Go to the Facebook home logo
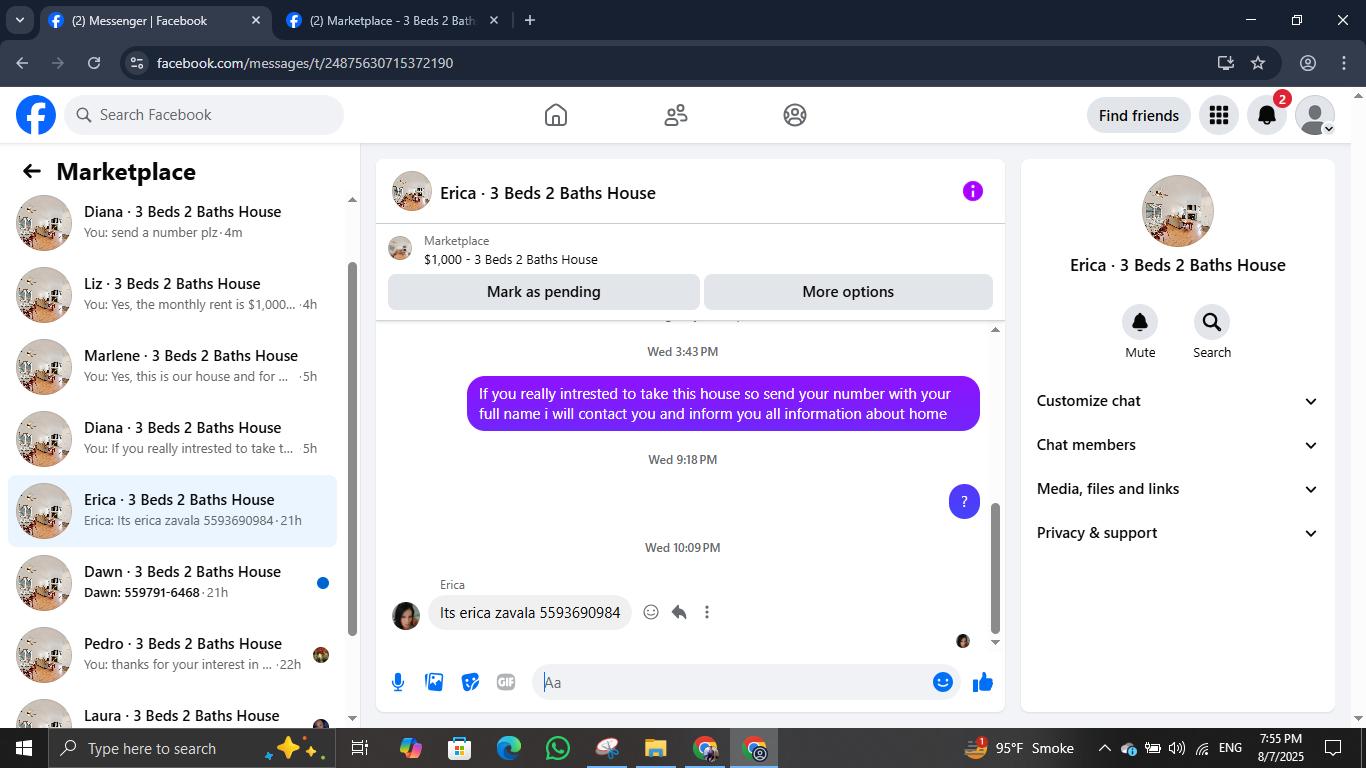Image resolution: width=1366 pixels, height=768 pixels. pos(36,115)
